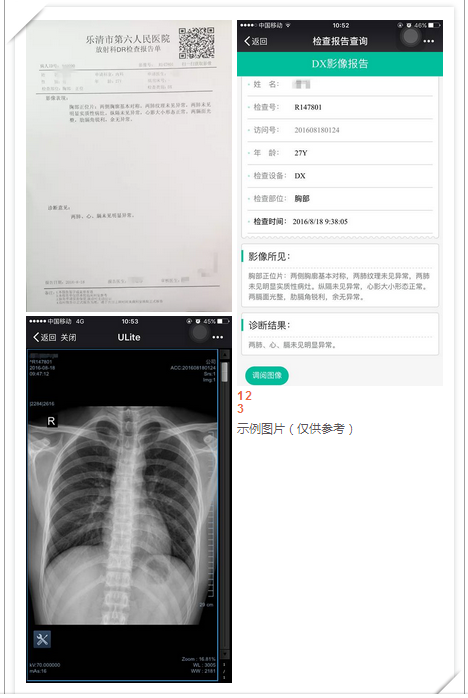Tap the 检查时间 2016/8/18 row
Image resolution: width=468 pixels, height=698 pixels.
340,222
